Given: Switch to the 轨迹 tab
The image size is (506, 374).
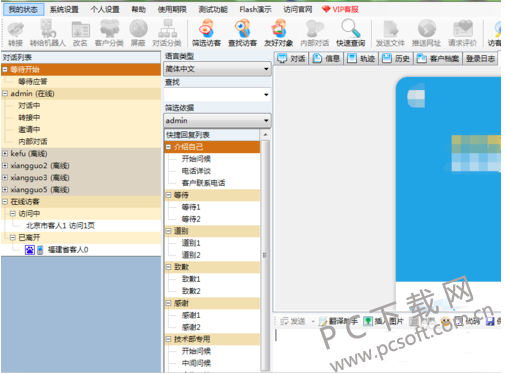Looking at the screenshot, I should tap(361, 59).
